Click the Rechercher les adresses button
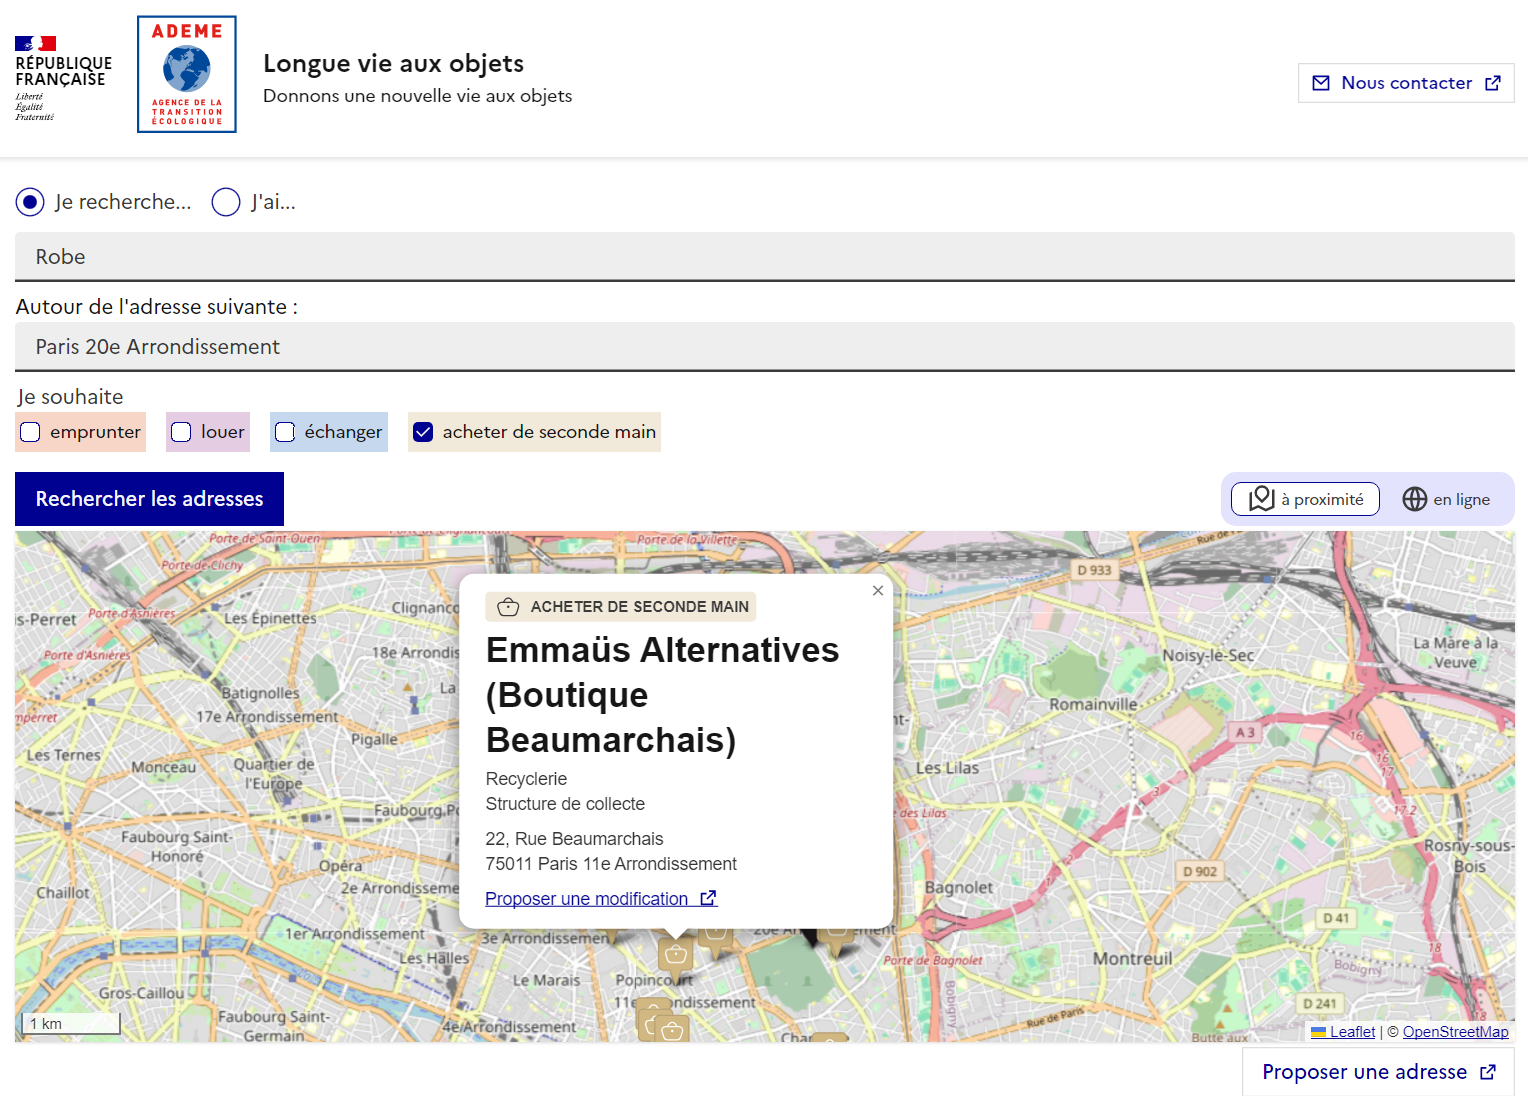This screenshot has height=1096, width=1528. coord(149,499)
